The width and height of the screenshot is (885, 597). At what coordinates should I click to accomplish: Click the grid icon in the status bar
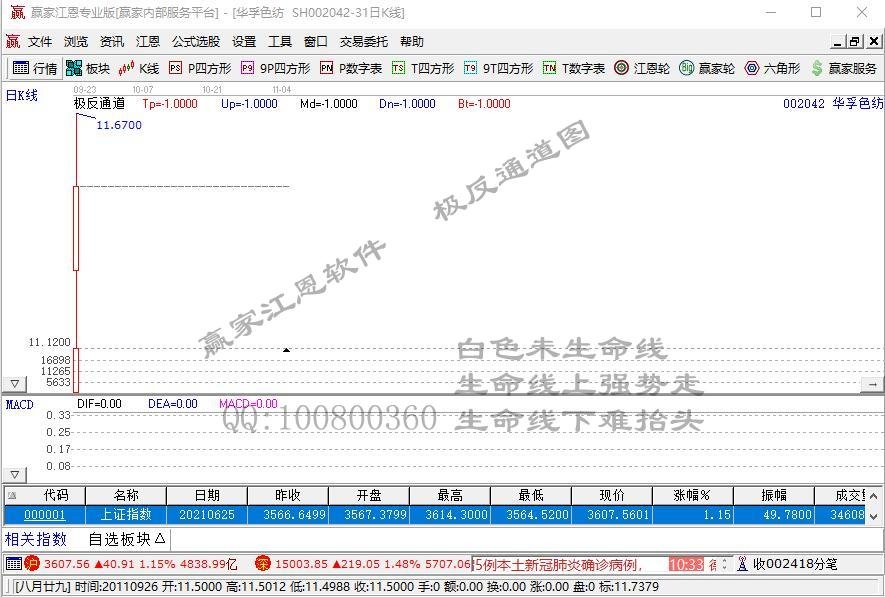pyautogui.click(x=14, y=563)
